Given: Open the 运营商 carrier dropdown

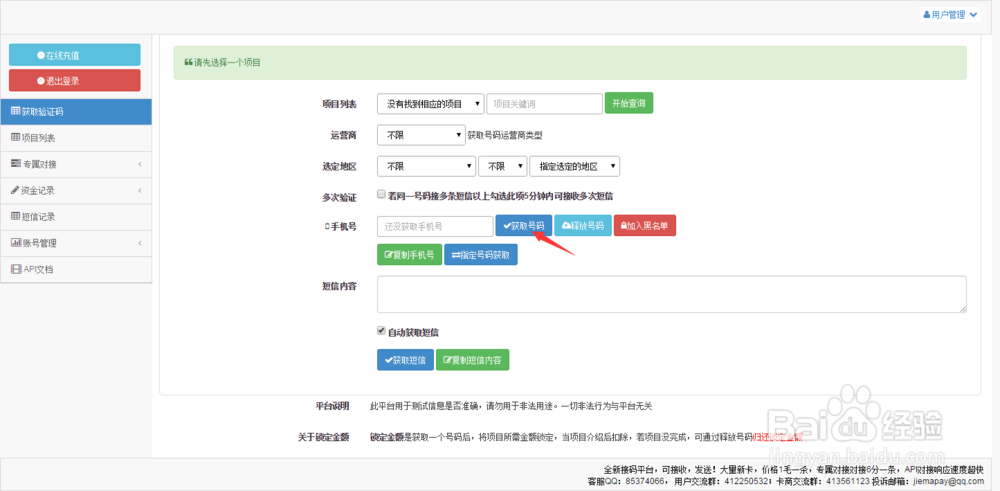Looking at the screenshot, I should click(x=422, y=135).
